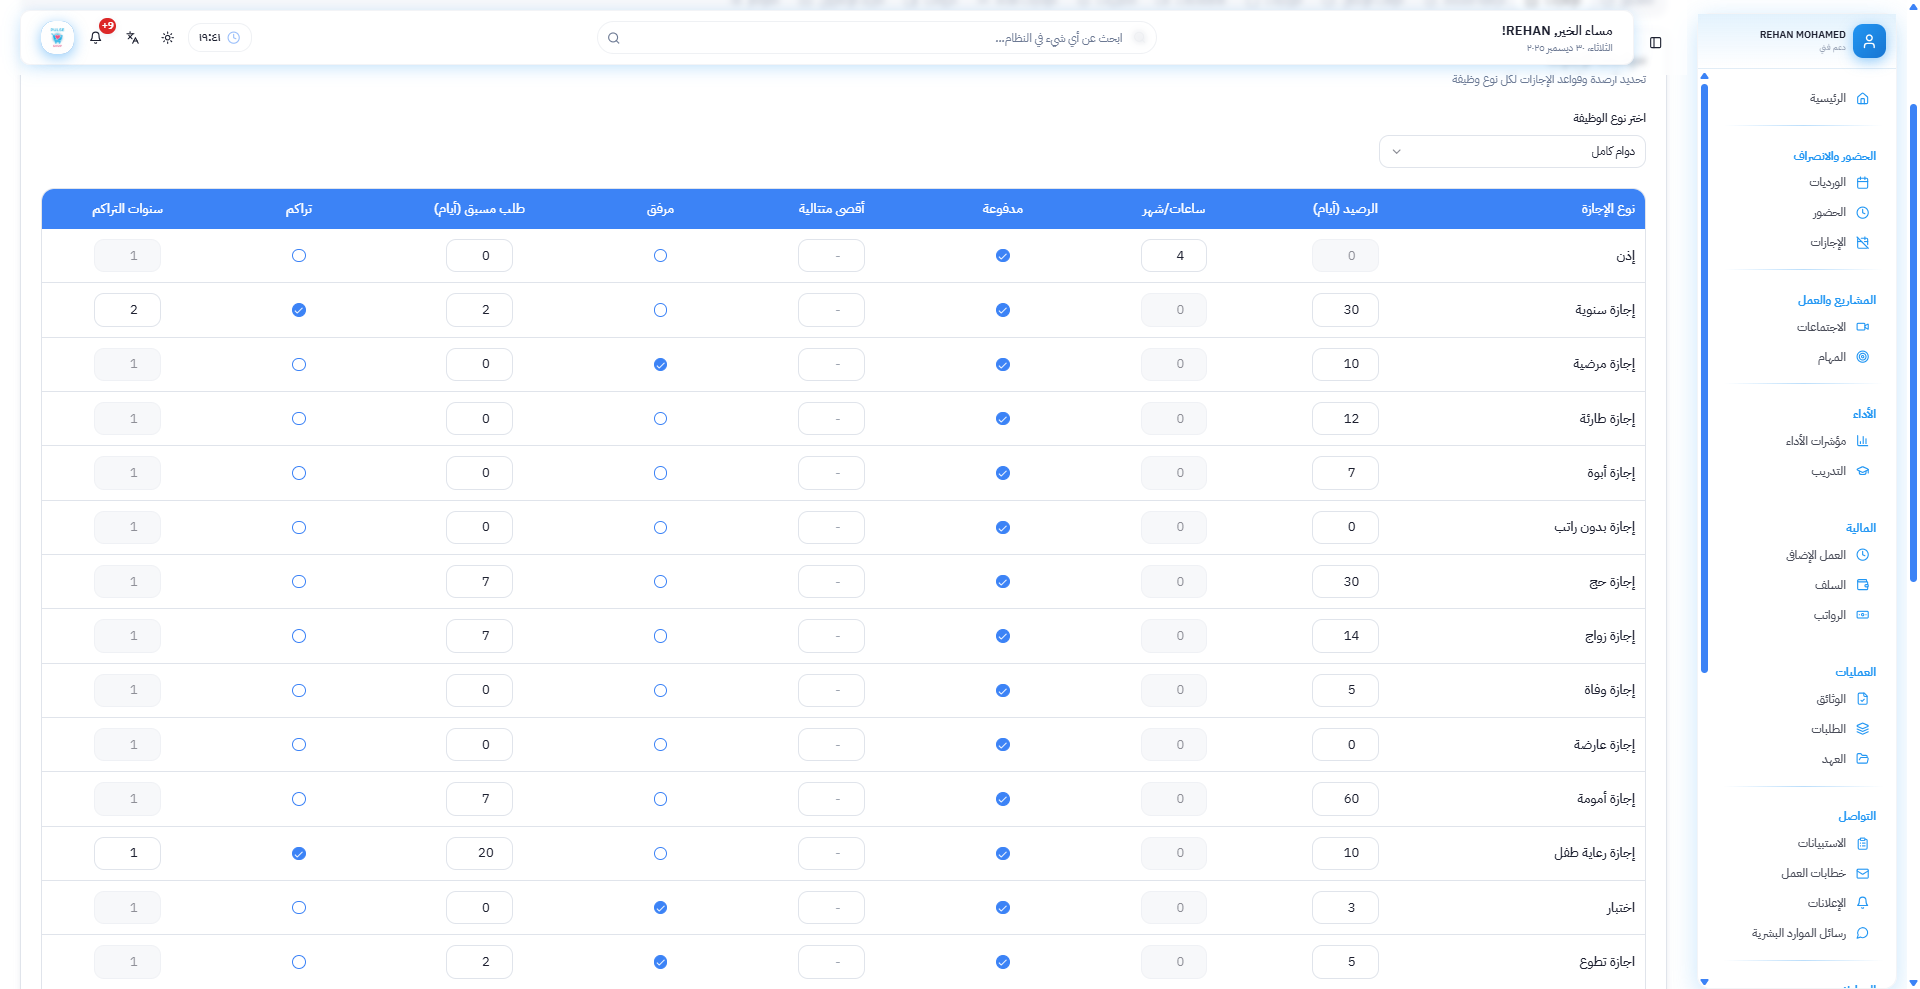The height and width of the screenshot is (989, 1920).
Task: Collapse sidebar using the panel toggle icon
Action: coord(1656,43)
